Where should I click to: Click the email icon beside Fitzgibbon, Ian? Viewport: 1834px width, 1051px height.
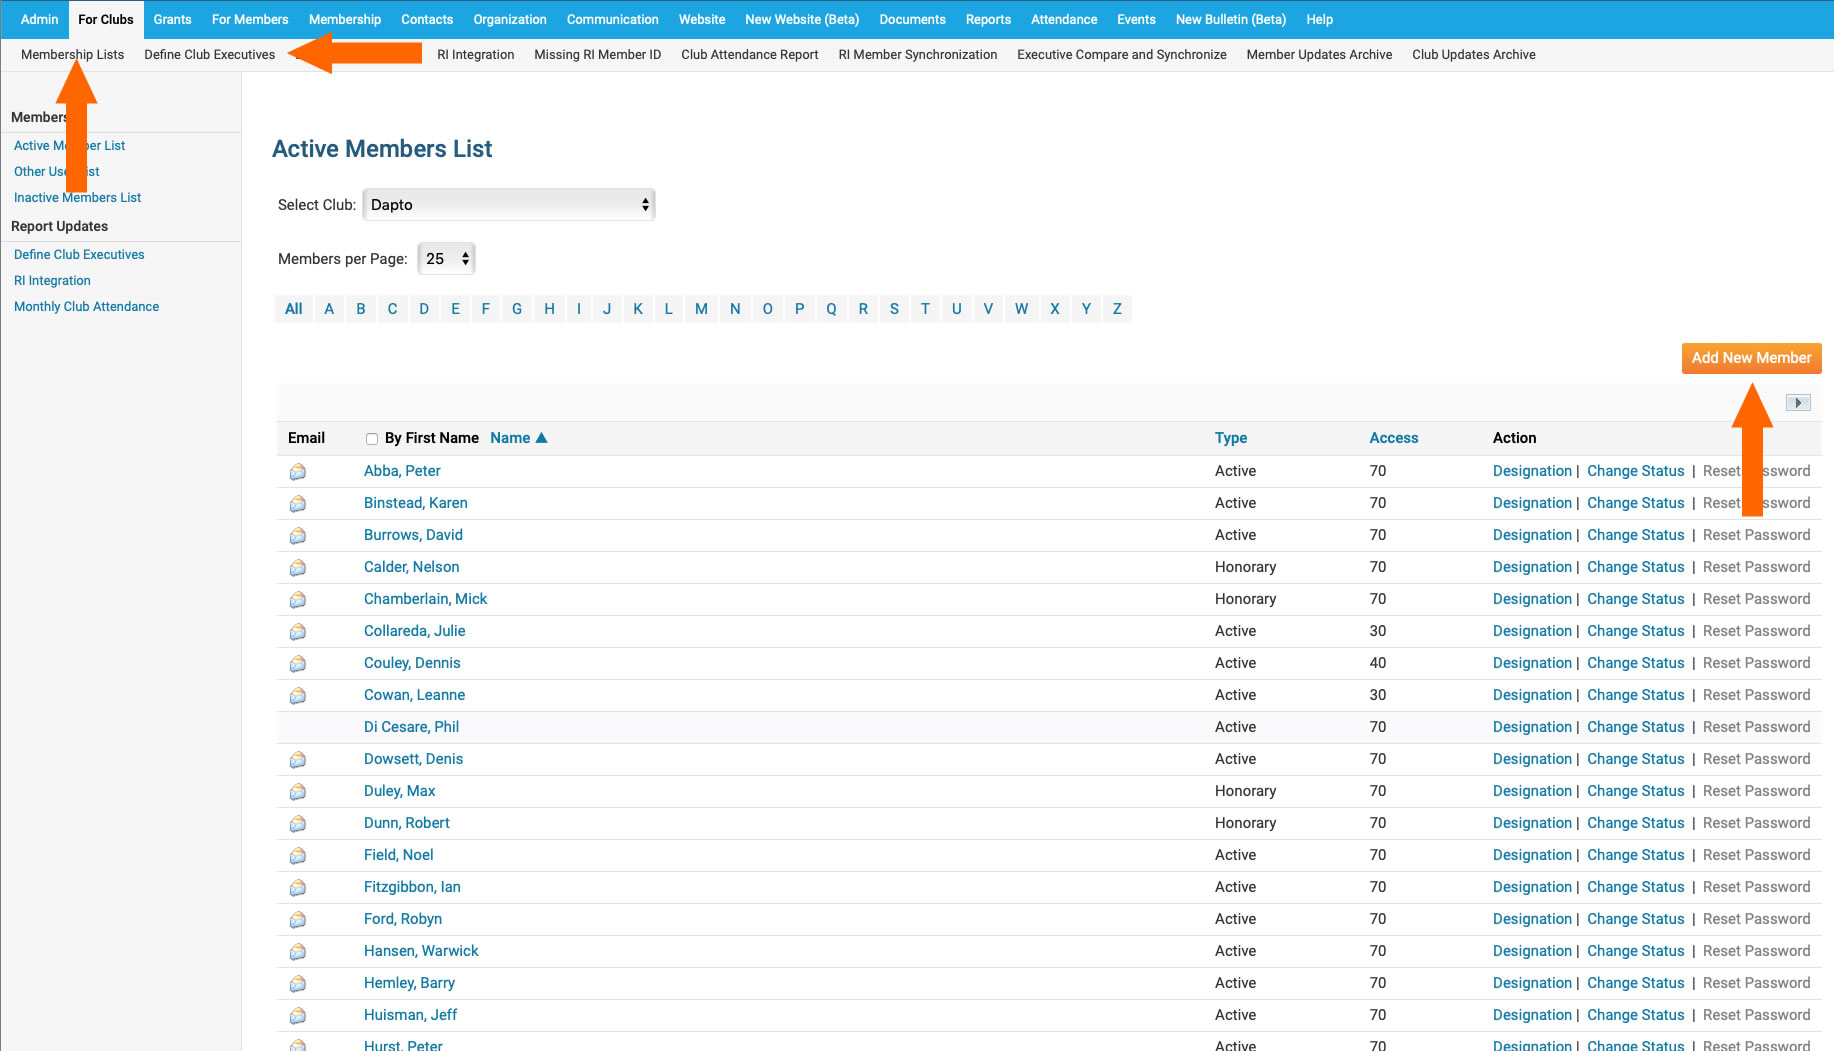pos(297,887)
